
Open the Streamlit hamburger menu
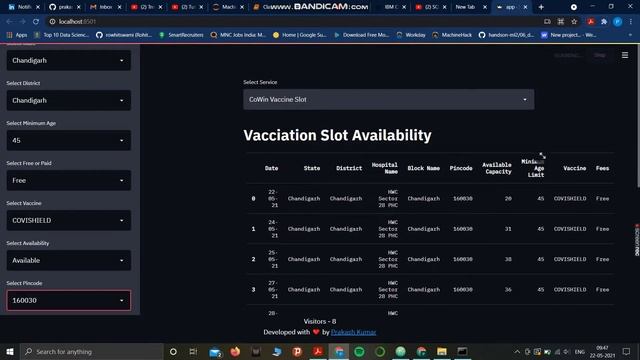click(x=625, y=55)
